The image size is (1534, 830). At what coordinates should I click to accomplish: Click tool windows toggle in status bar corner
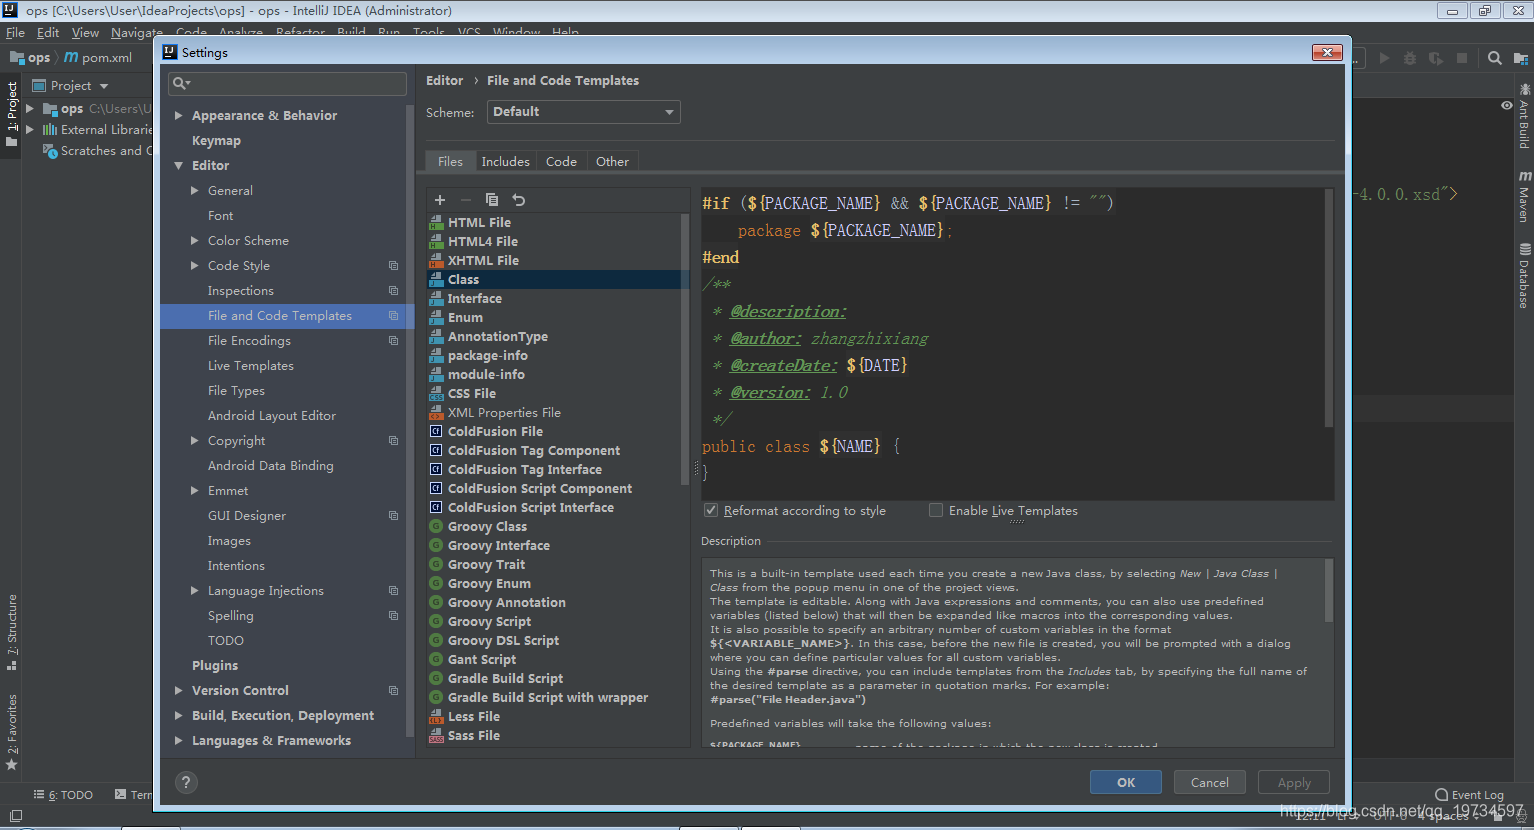[x=15, y=816]
